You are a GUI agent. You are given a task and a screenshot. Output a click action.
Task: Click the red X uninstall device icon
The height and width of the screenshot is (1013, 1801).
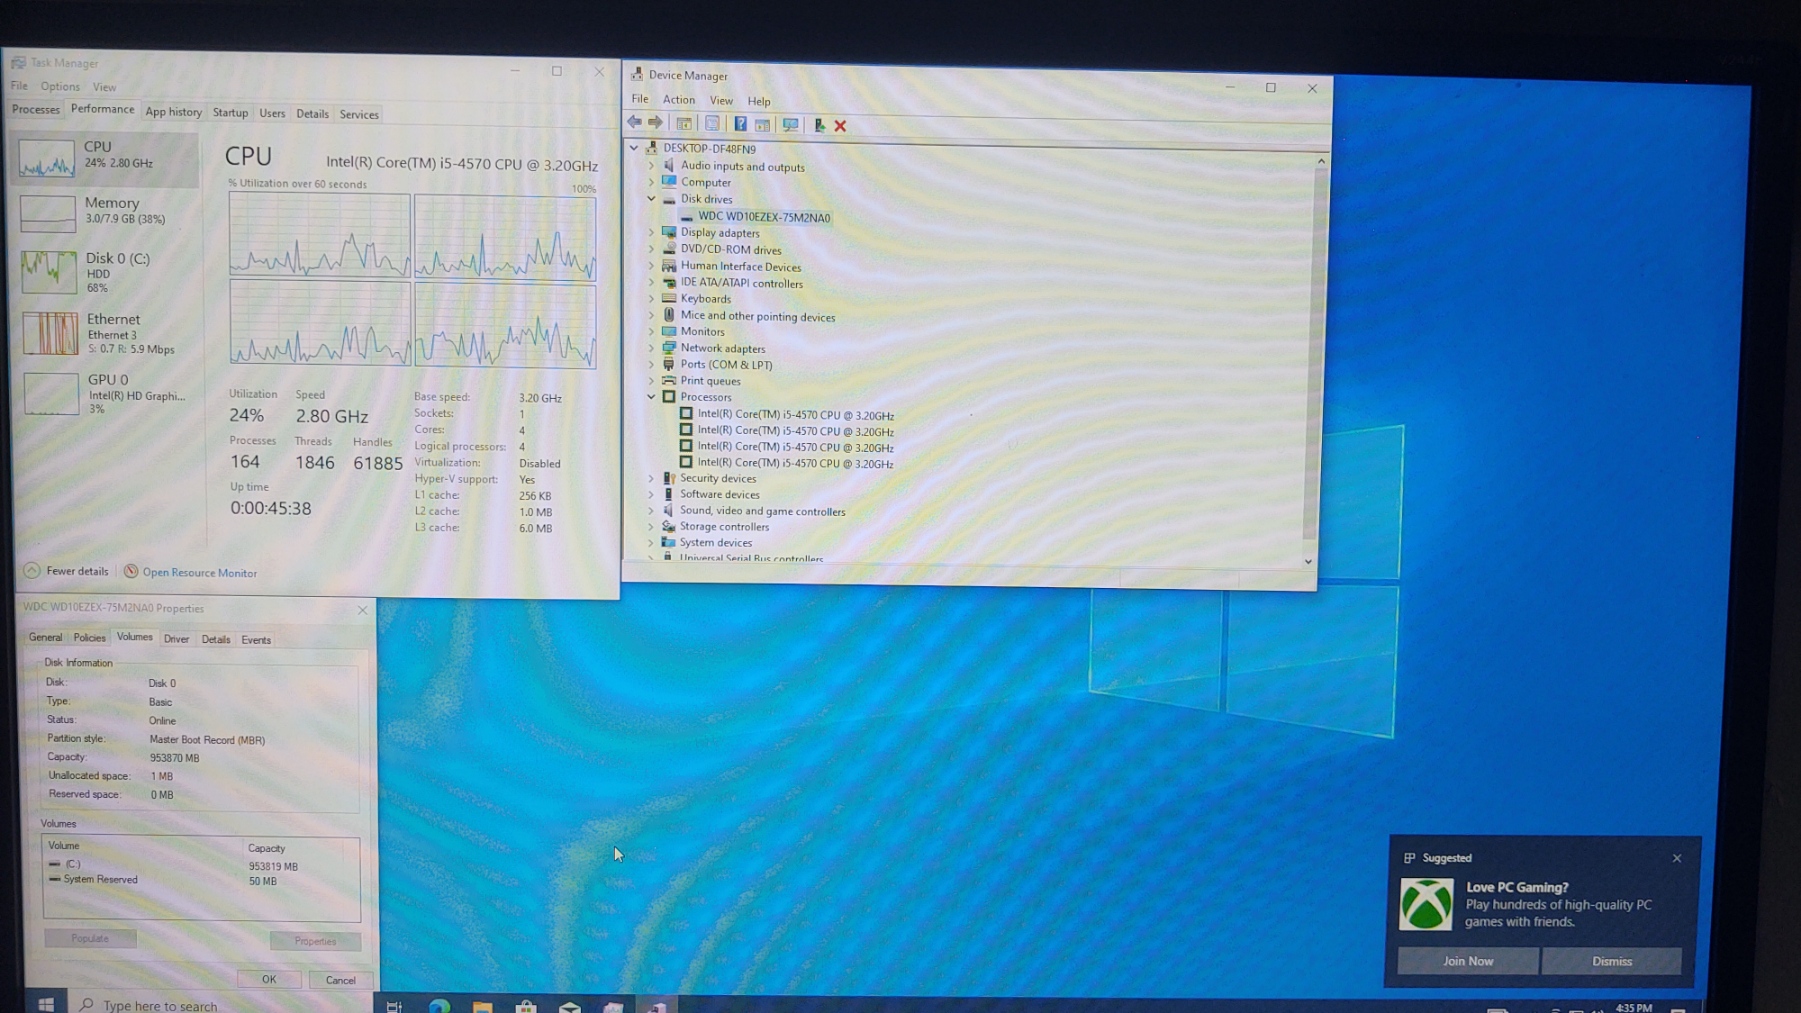[840, 126]
